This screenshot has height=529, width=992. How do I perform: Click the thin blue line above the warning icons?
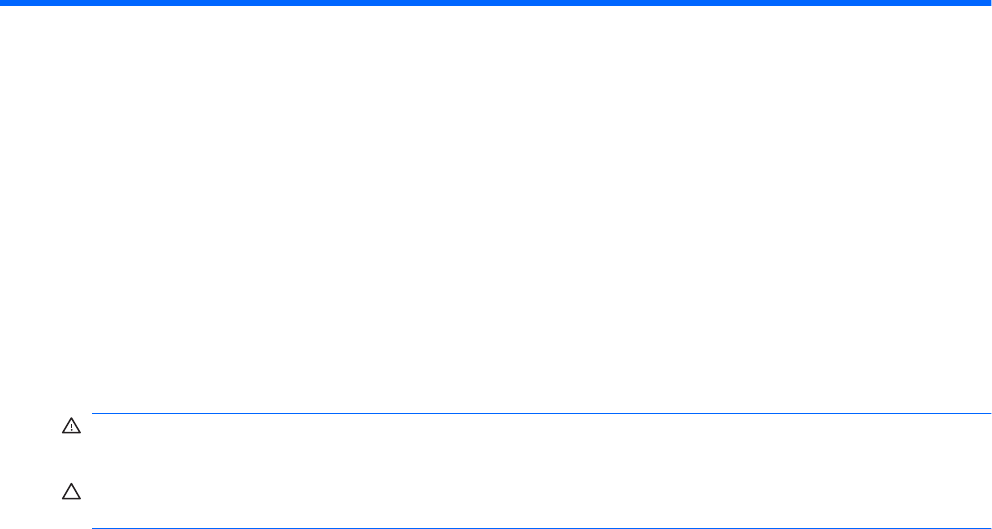[542, 414]
